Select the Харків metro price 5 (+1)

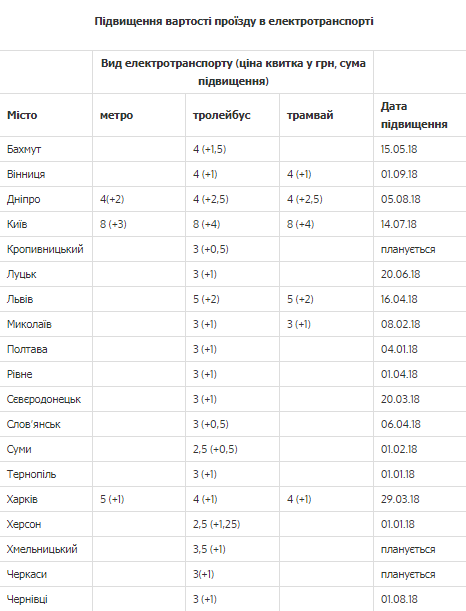pyautogui.click(x=112, y=499)
